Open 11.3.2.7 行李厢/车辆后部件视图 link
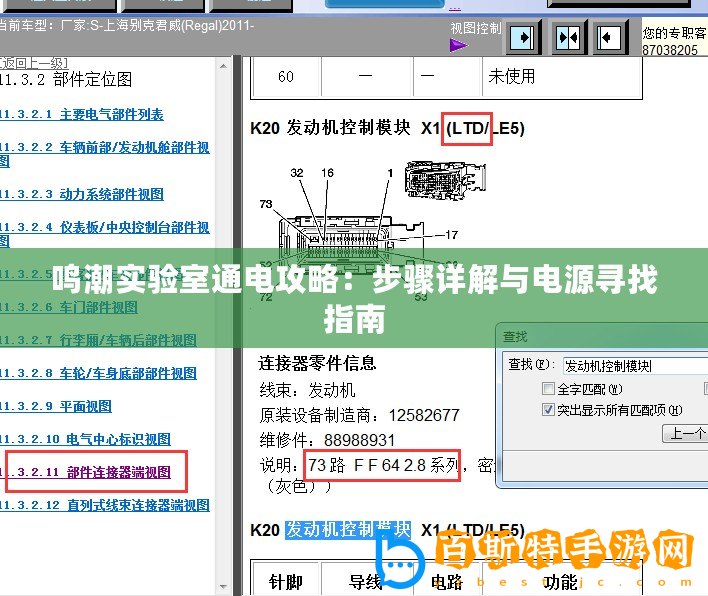Image resolution: width=708 pixels, height=596 pixels. [x=98, y=340]
